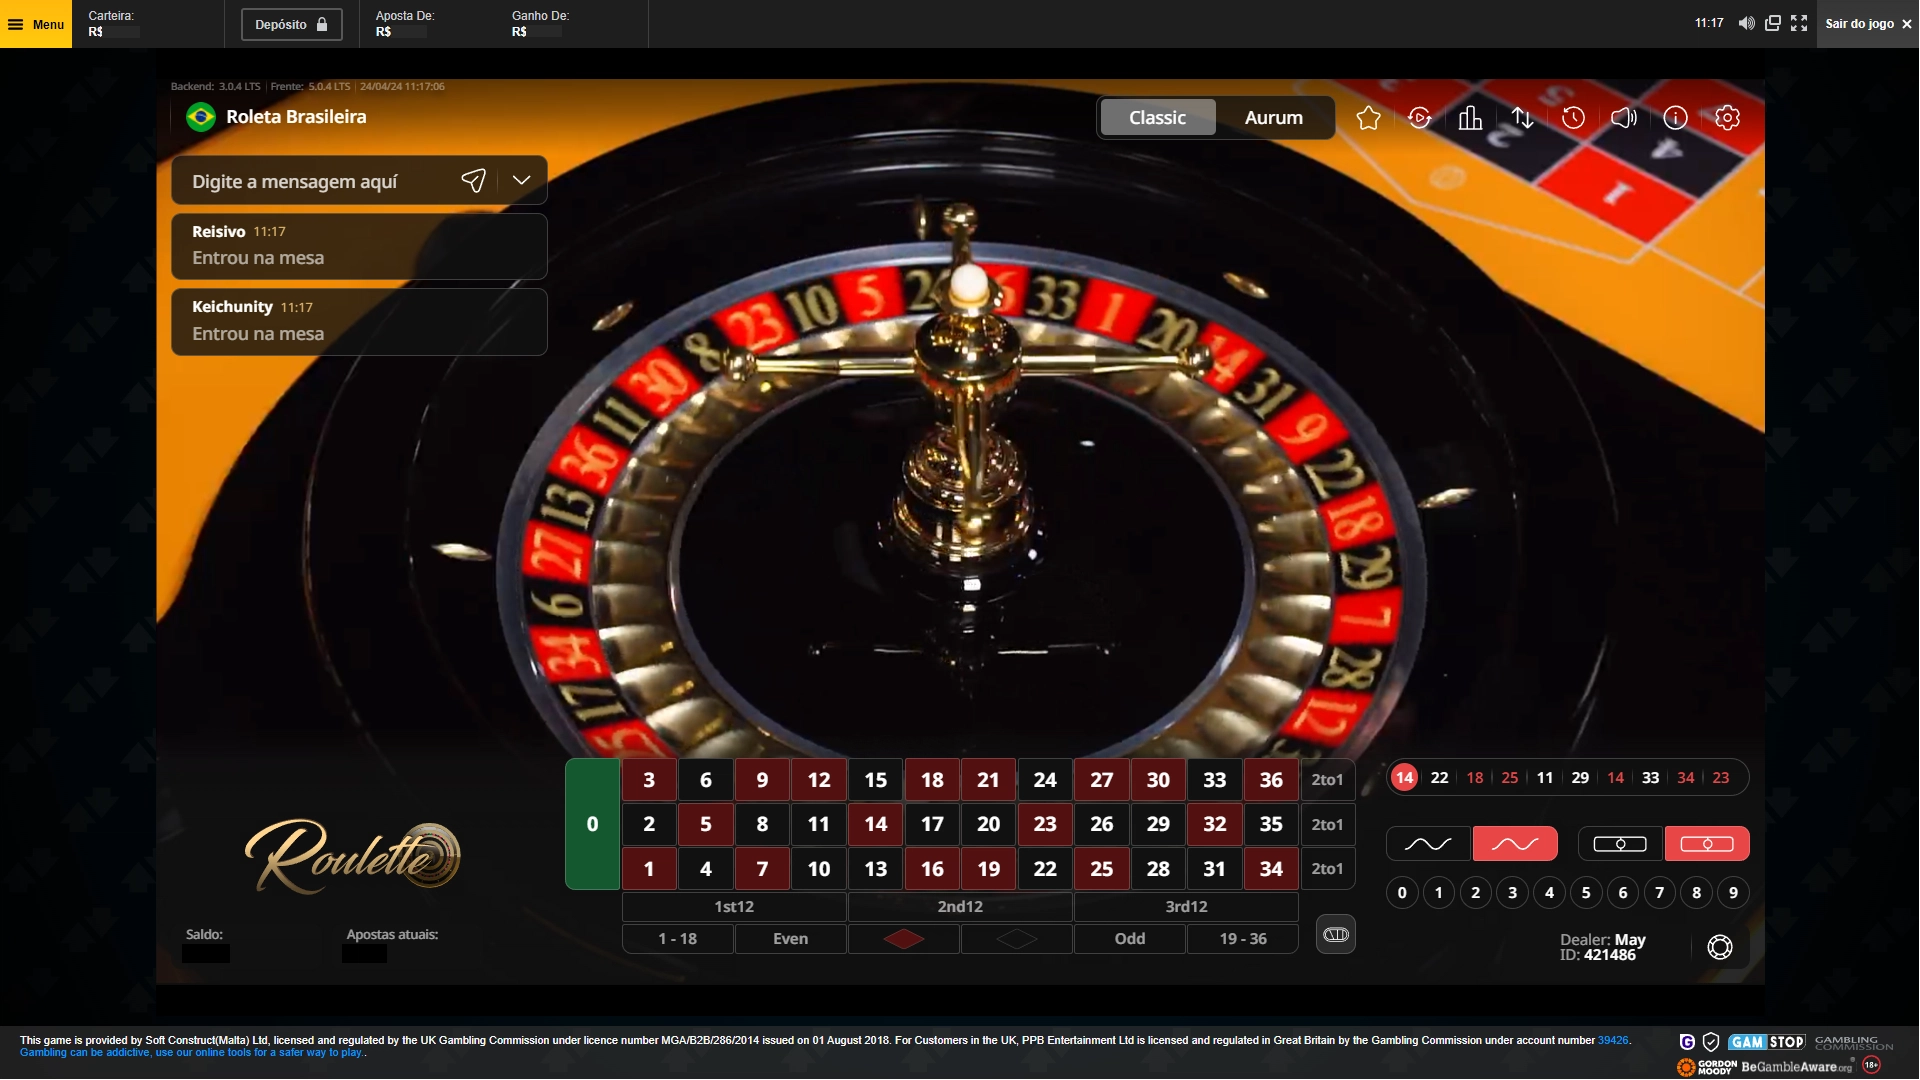Bet on number 17 on the table

(x=932, y=824)
